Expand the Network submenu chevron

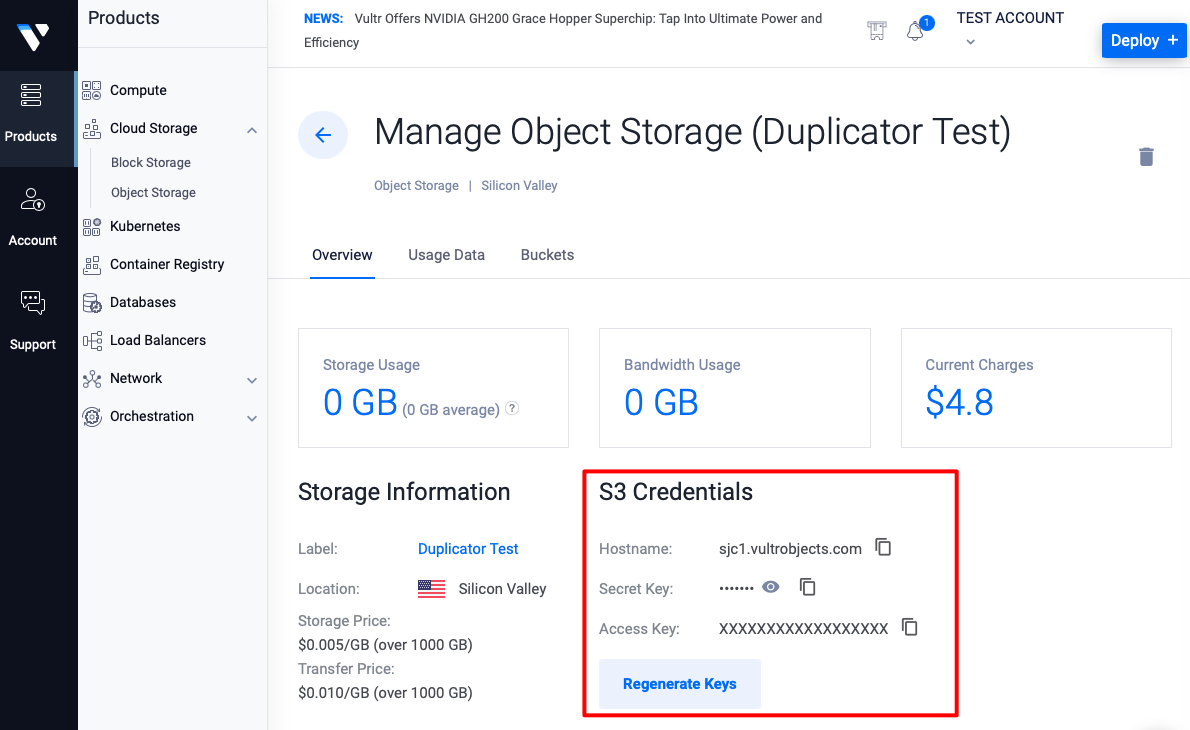(252, 380)
